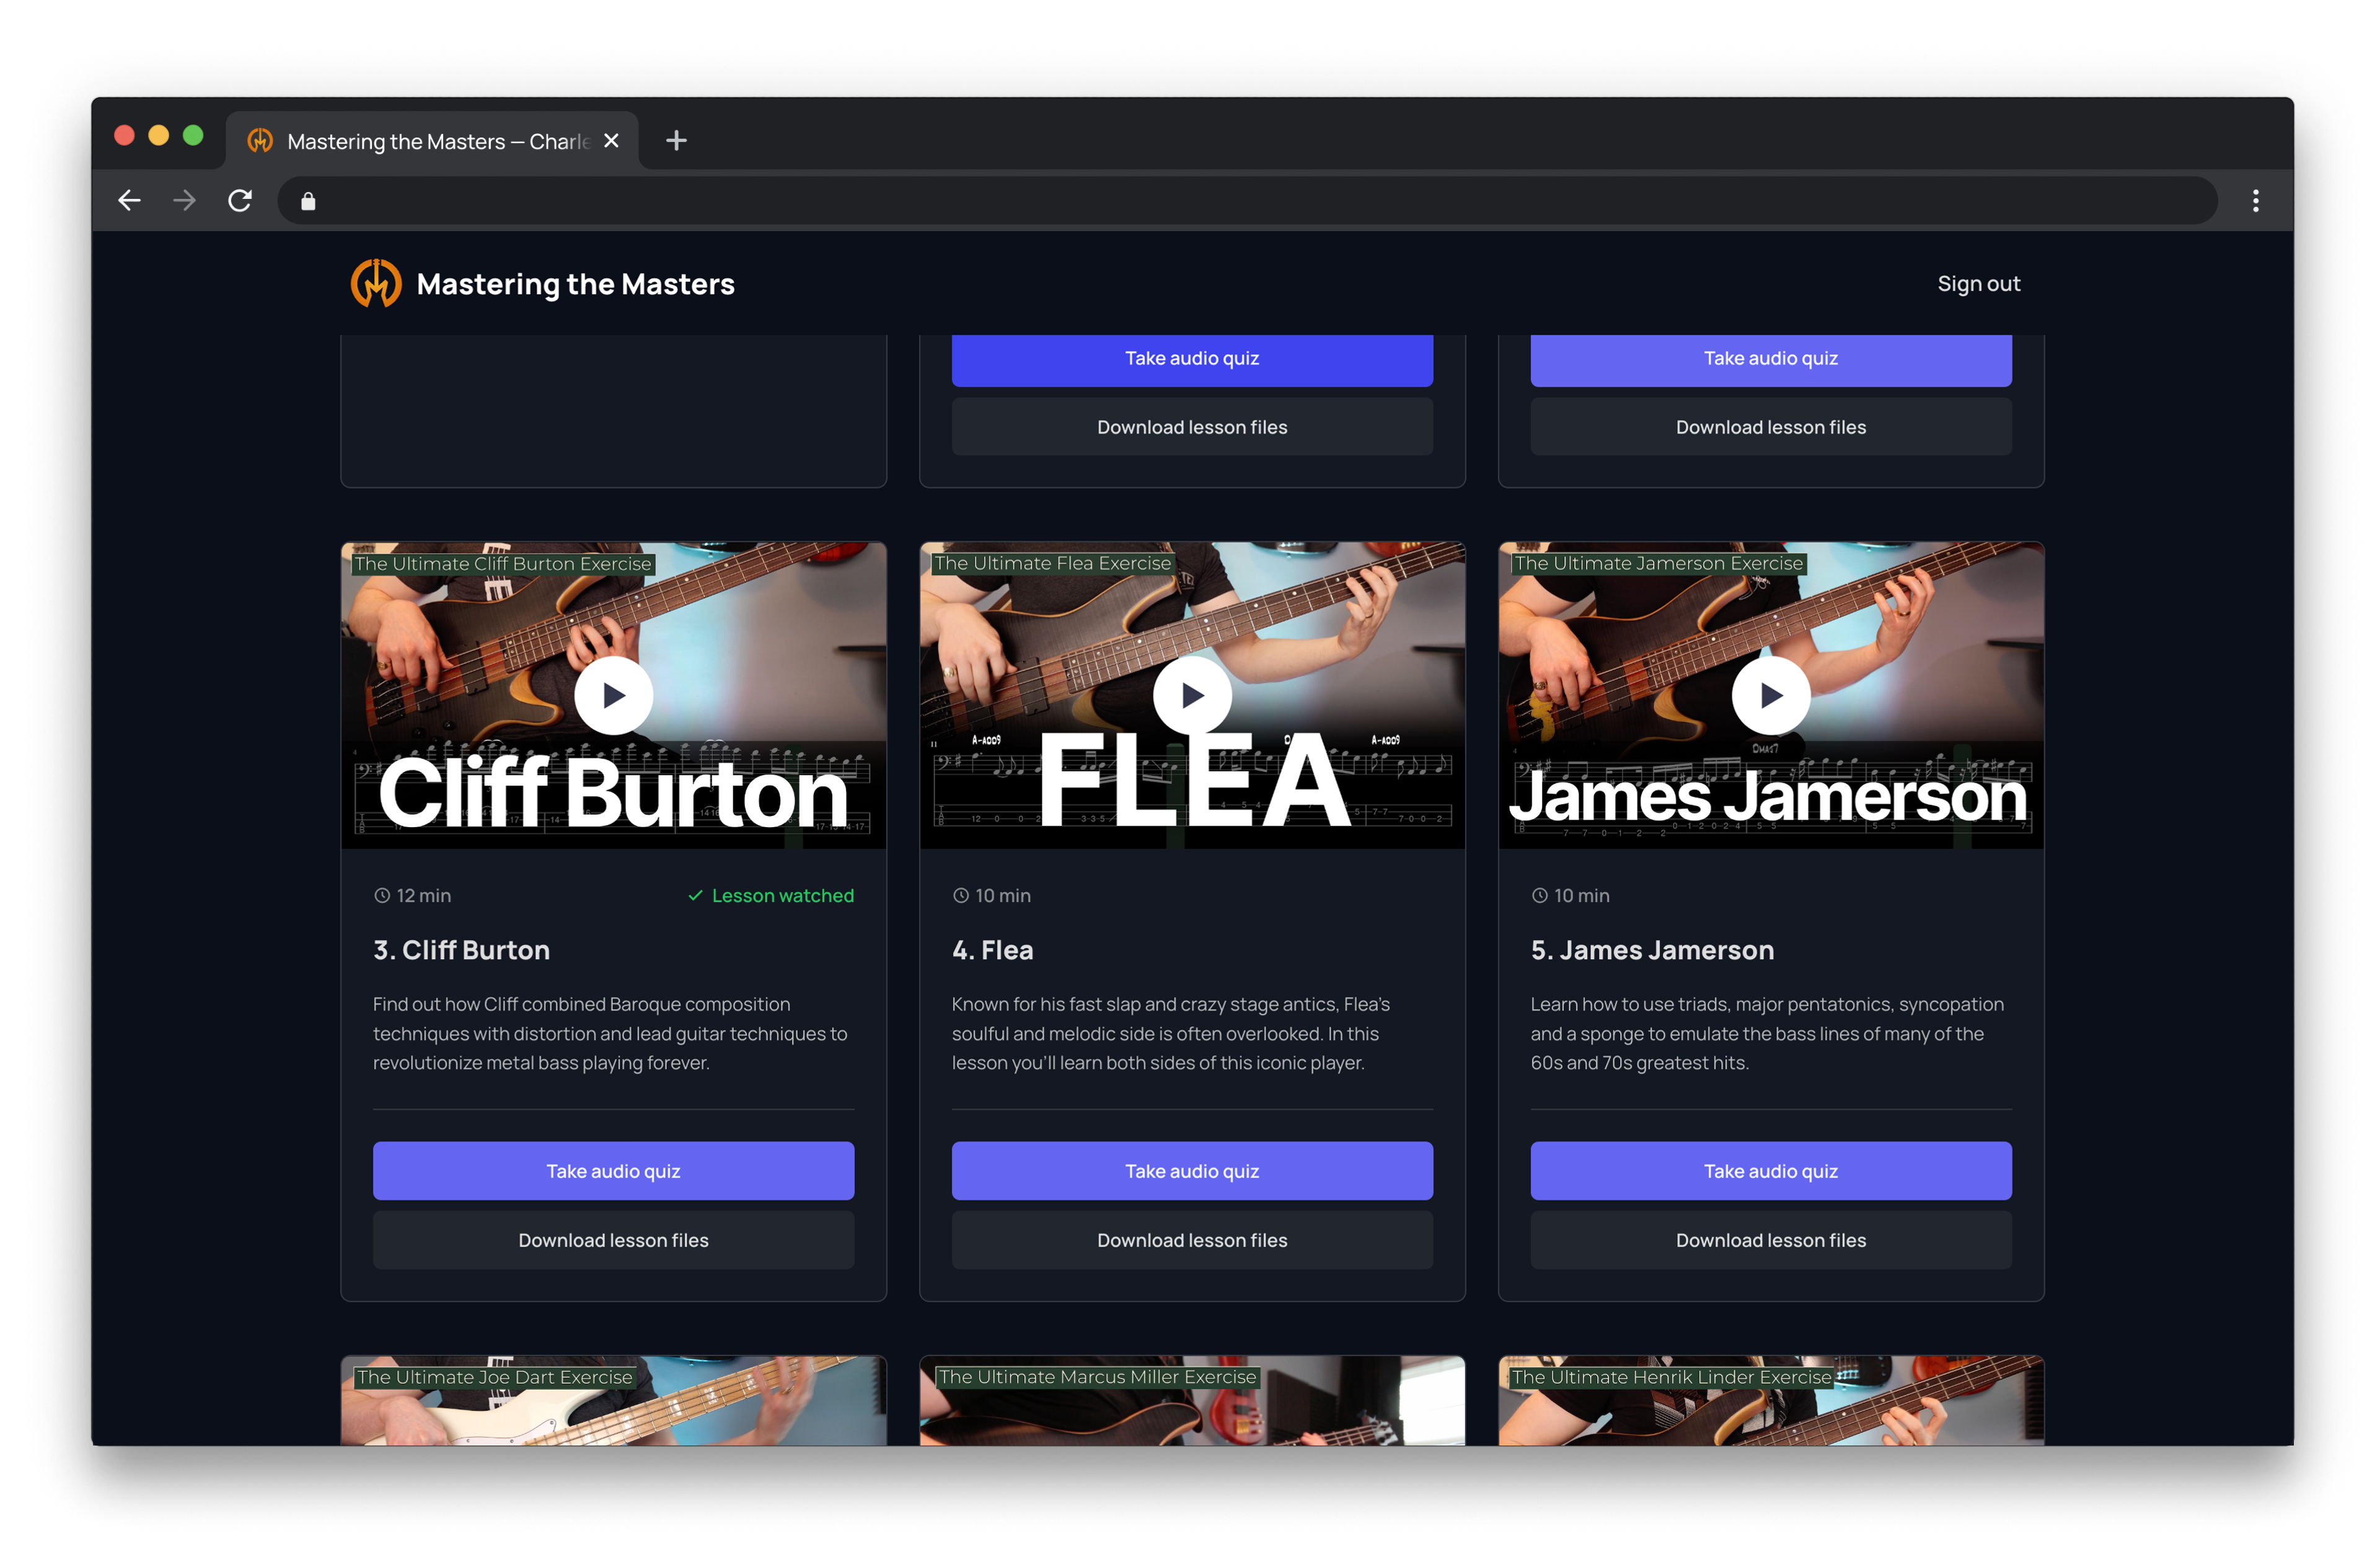The image size is (2380, 1549).
Task: Click the address bar field
Action: point(1247,201)
